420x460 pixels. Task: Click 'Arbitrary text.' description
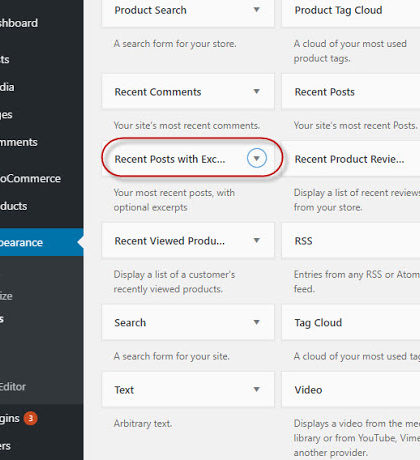click(x=143, y=424)
